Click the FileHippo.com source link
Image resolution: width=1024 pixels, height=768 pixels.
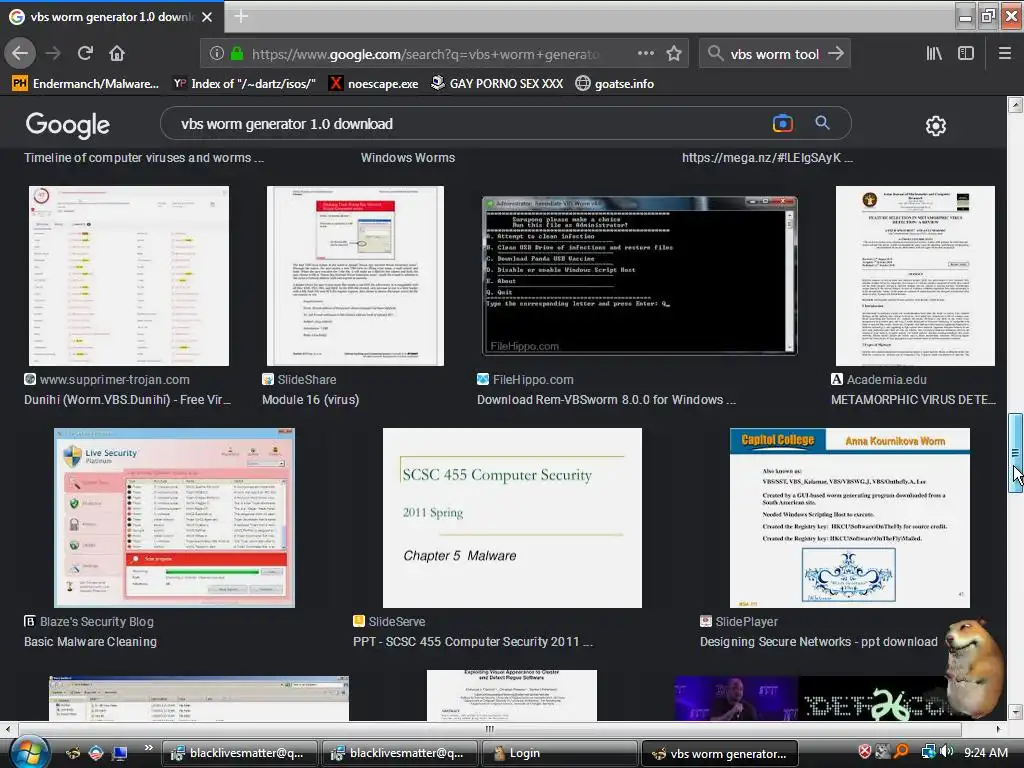533,379
